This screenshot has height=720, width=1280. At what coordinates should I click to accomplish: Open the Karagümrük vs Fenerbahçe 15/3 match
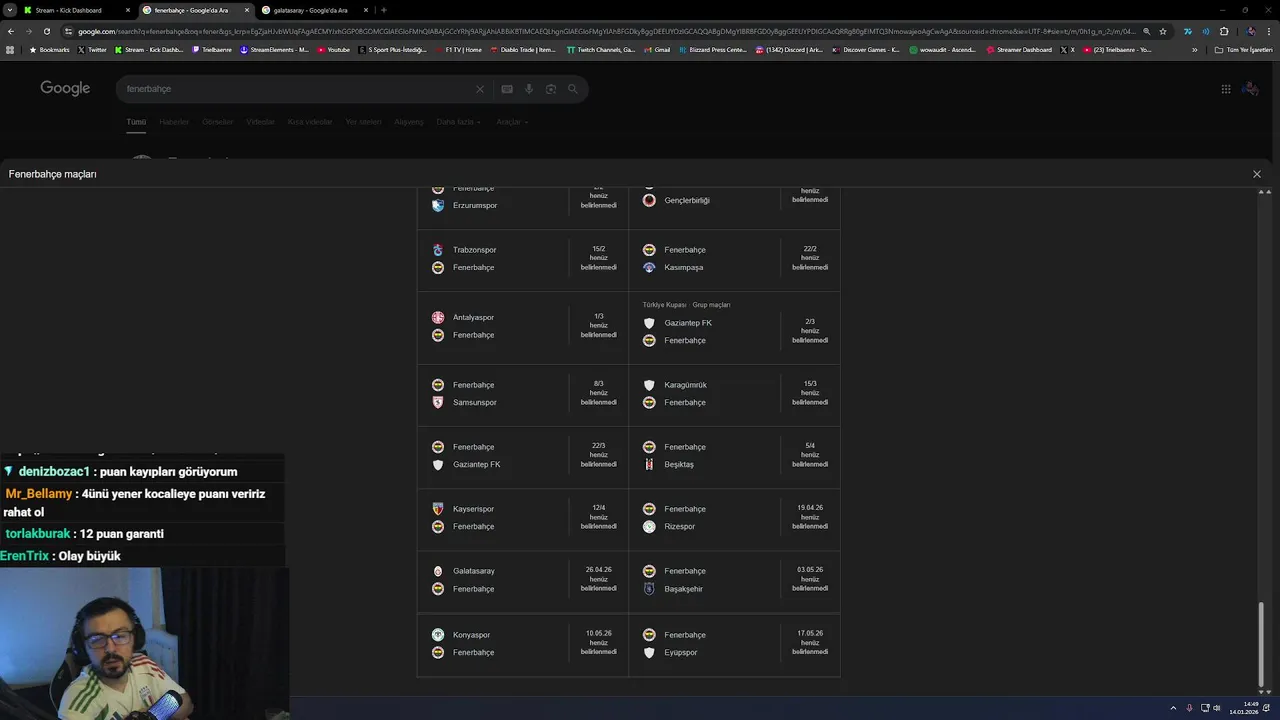[x=734, y=394]
